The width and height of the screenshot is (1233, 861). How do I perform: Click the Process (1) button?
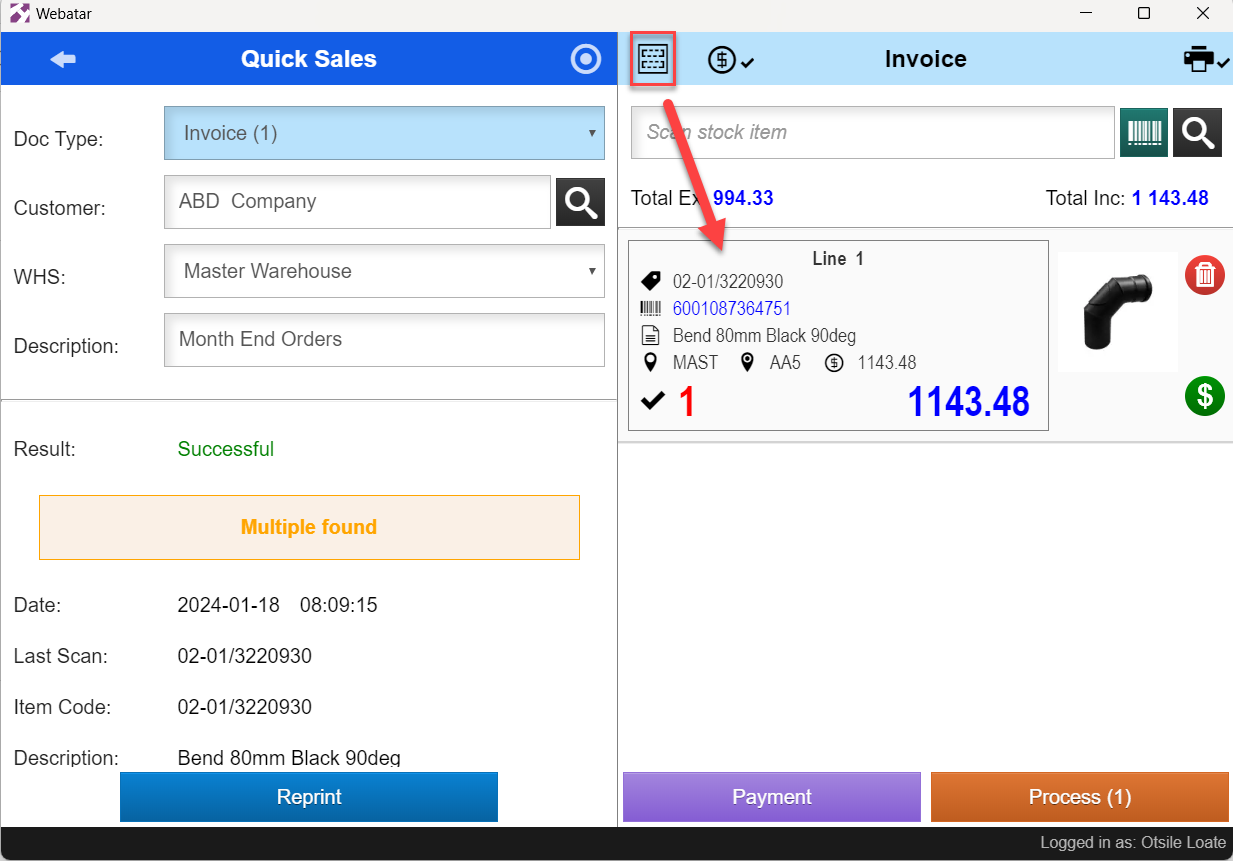click(x=1080, y=797)
